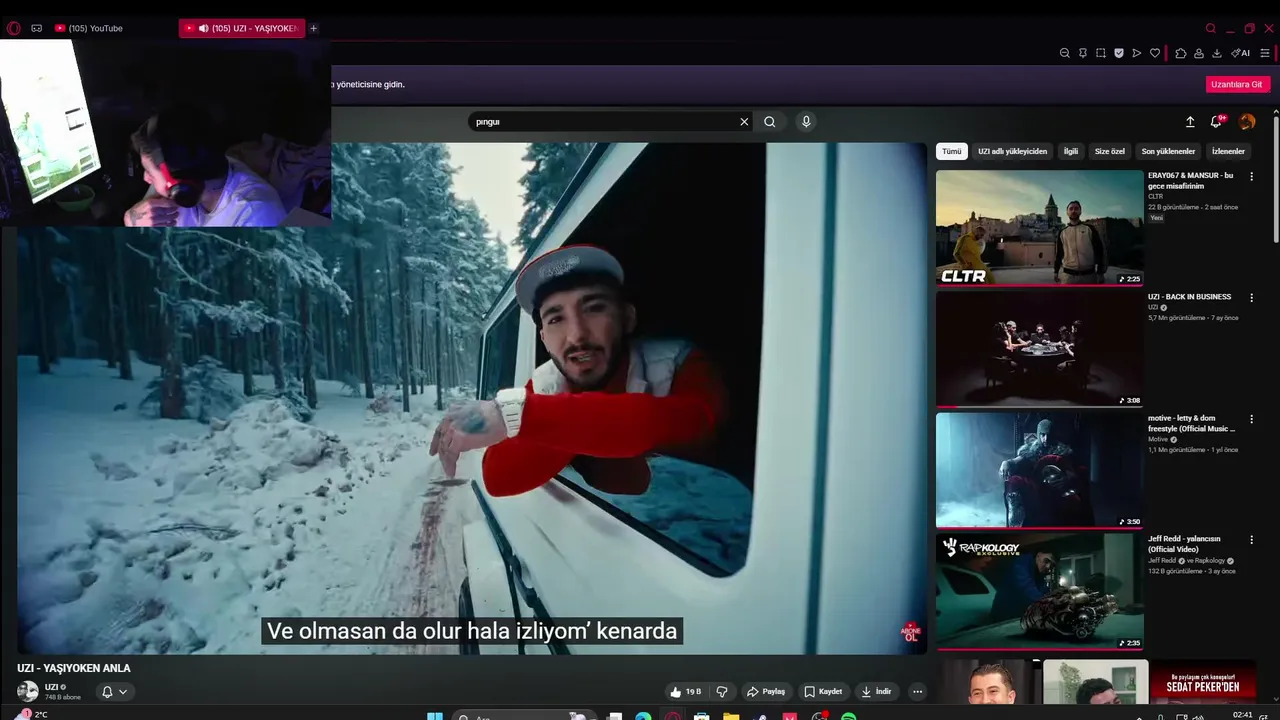Image resolution: width=1280 pixels, height=720 pixels.
Task: Open more actions three-dot menu under the video
Action: [x=917, y=692]
